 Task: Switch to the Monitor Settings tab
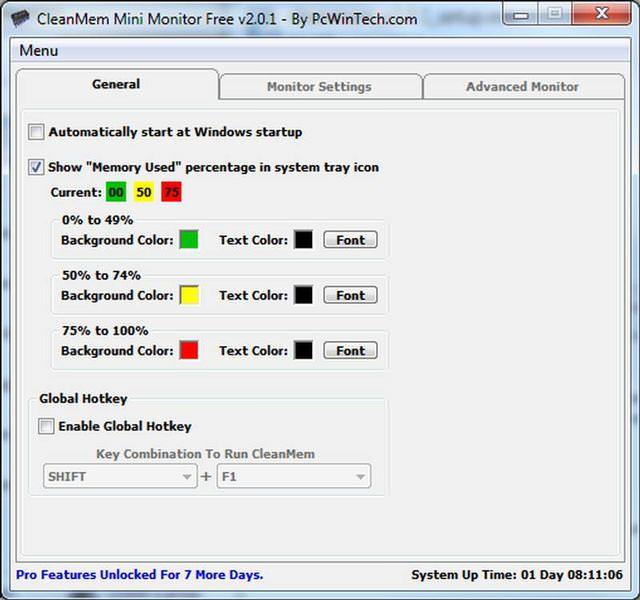pyautogui.click(x=320, y=87)
